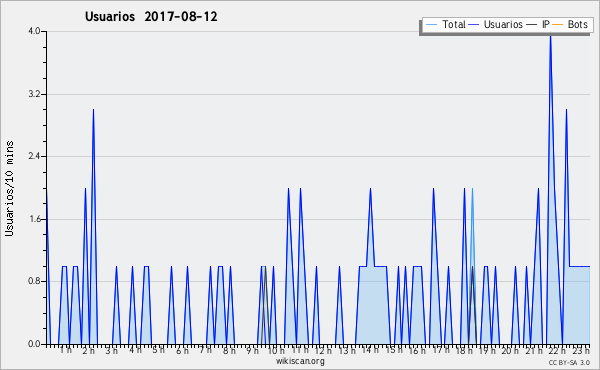Image resolution: width=600 pixels, height=370 pixels.
Task: Click the '19 h' x-axis label
Action: pos(487,350)
